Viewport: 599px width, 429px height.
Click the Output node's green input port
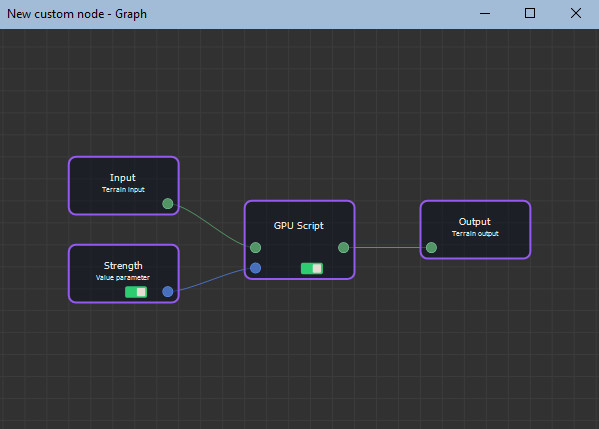(x=431, y=248)
